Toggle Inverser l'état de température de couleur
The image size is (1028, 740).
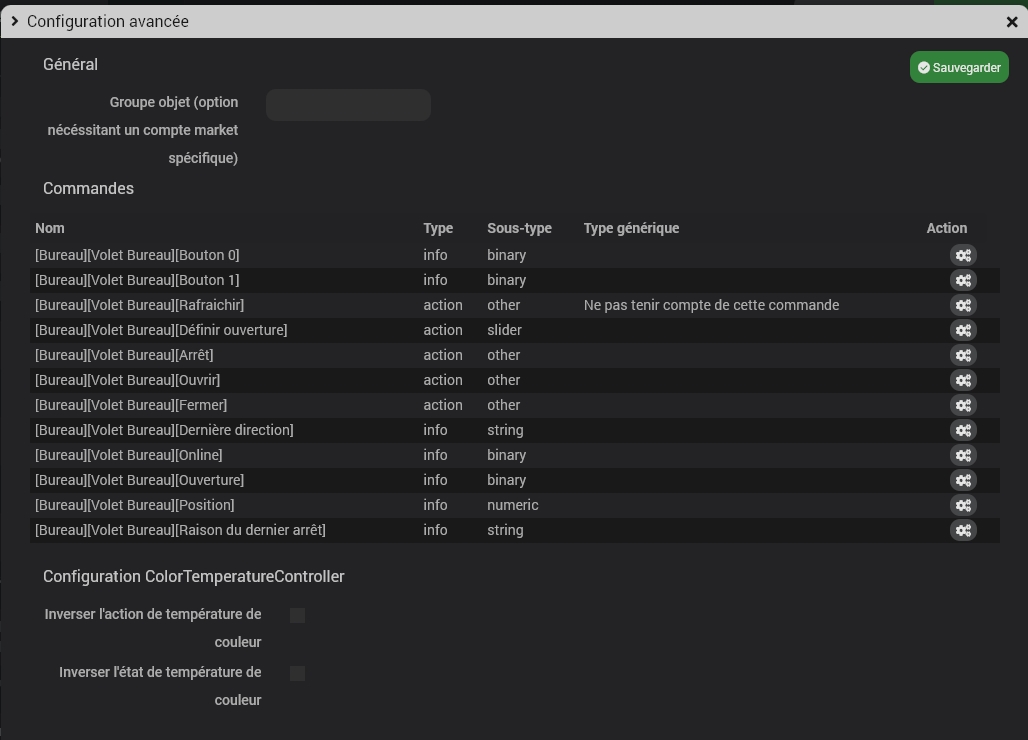tap(297, 673)
